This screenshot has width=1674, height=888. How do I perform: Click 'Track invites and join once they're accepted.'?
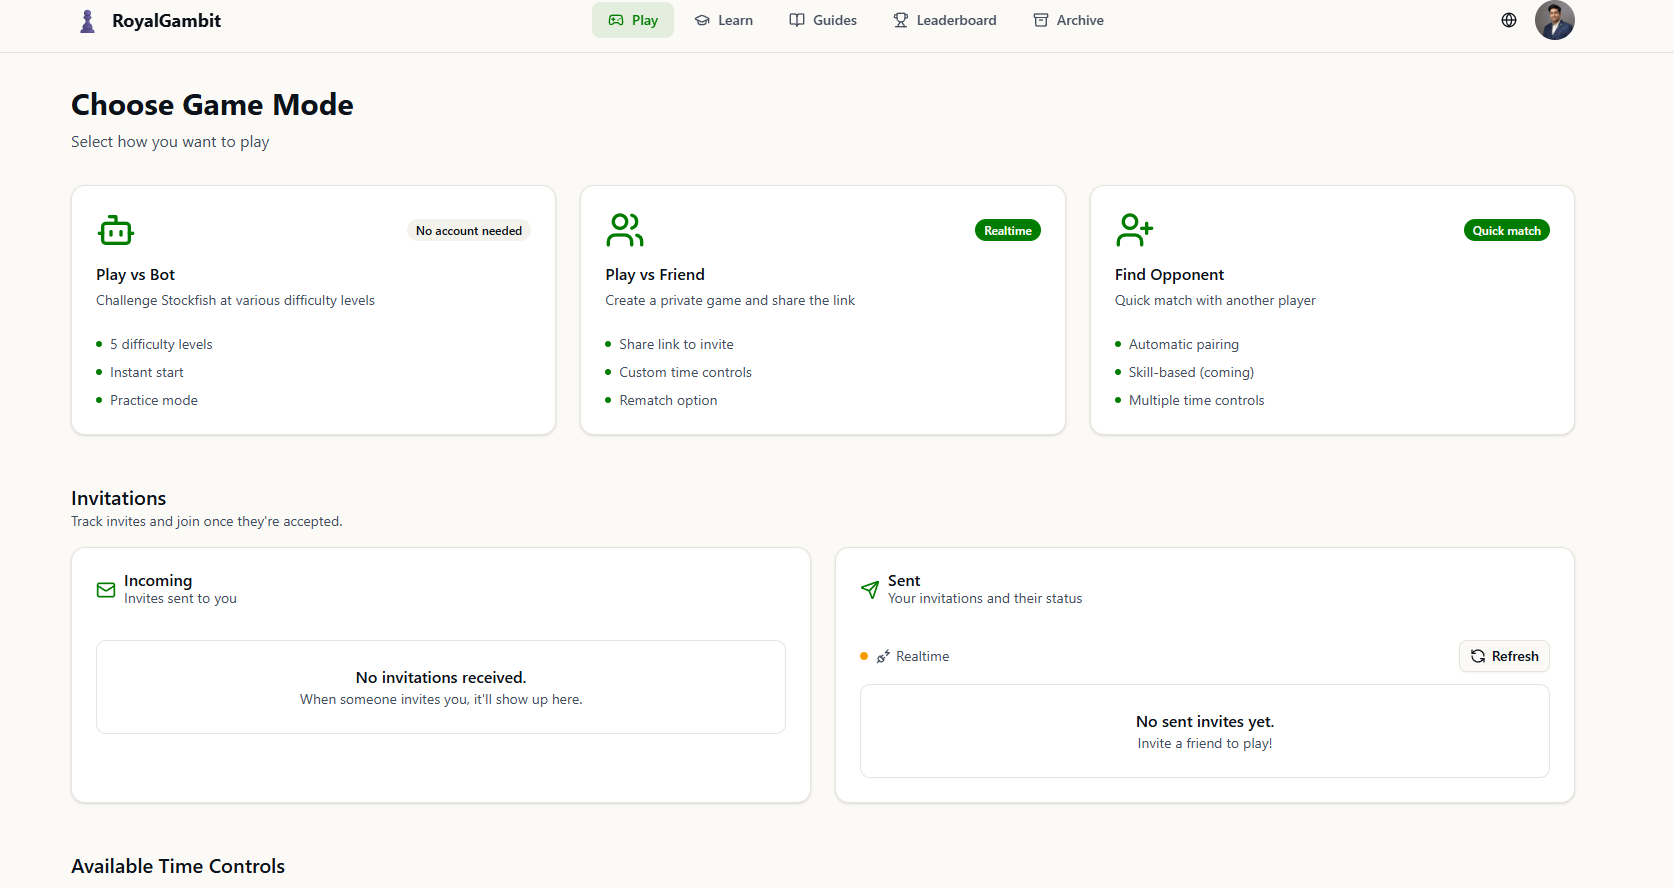click(x=207, y=521)
